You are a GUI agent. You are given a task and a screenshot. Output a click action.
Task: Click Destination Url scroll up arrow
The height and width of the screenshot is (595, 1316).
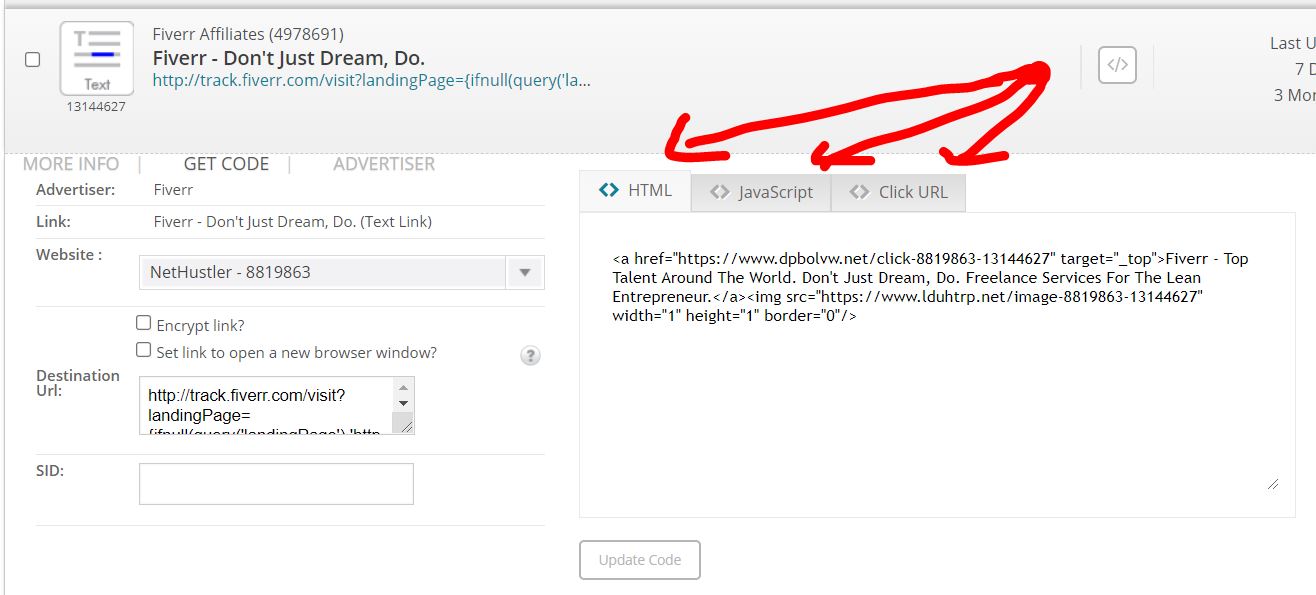coord(403,388)
